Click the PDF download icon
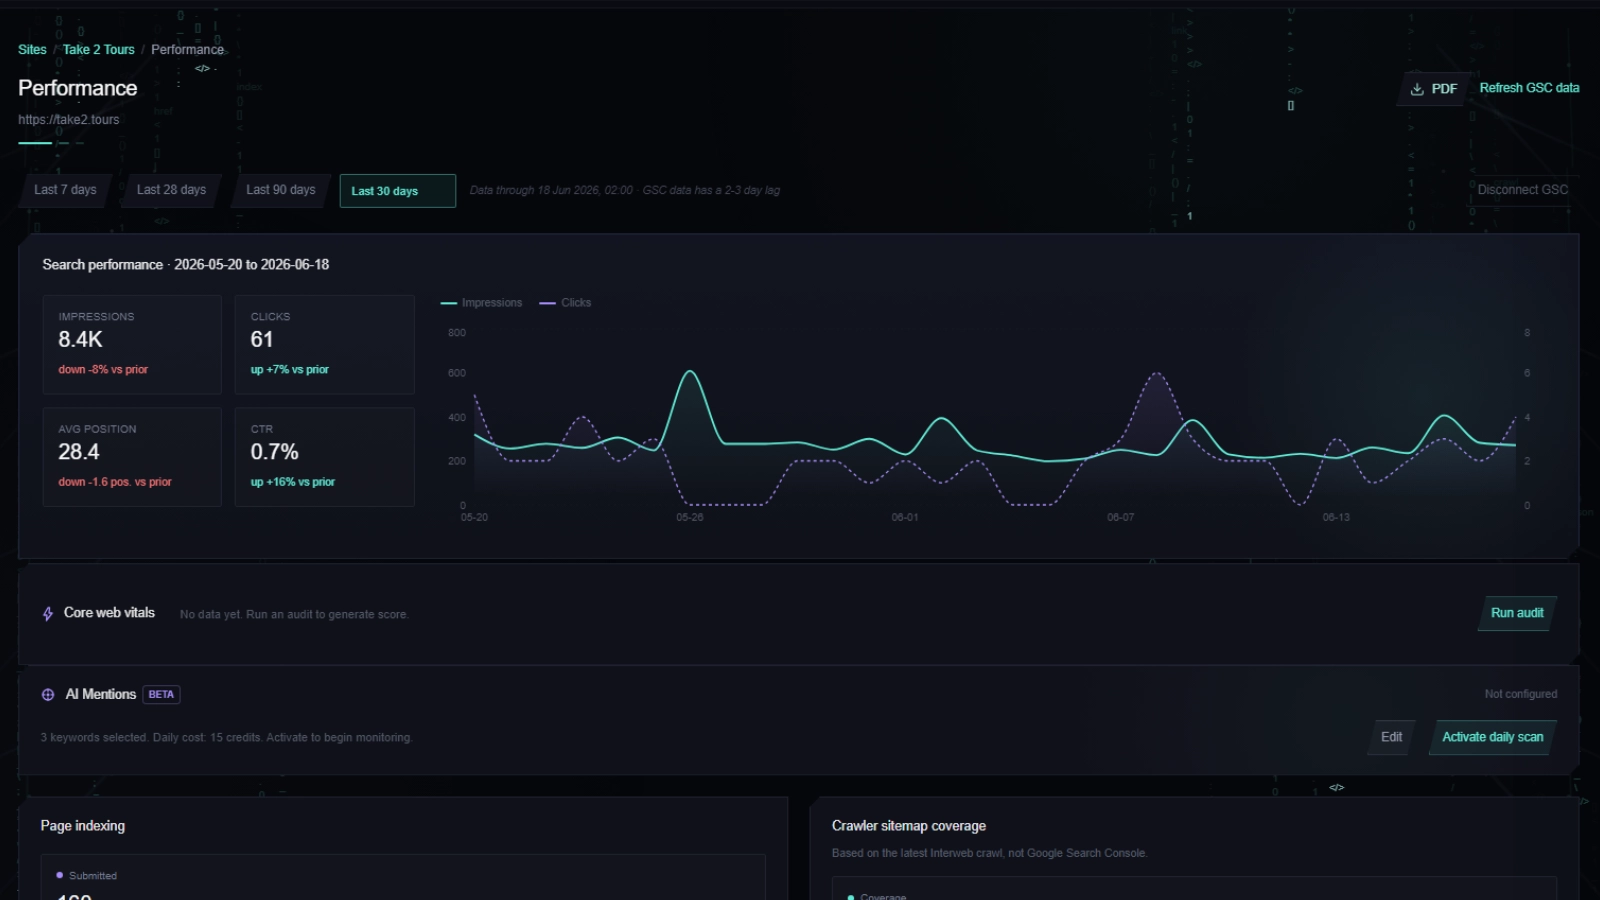The image size is (1600, 900). pyautogui.click(x=1417, y=89)
